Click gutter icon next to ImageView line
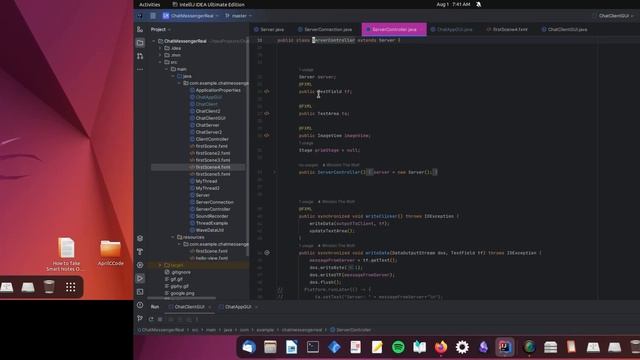This screenshot has height=360, width=640. coord(267,136)
